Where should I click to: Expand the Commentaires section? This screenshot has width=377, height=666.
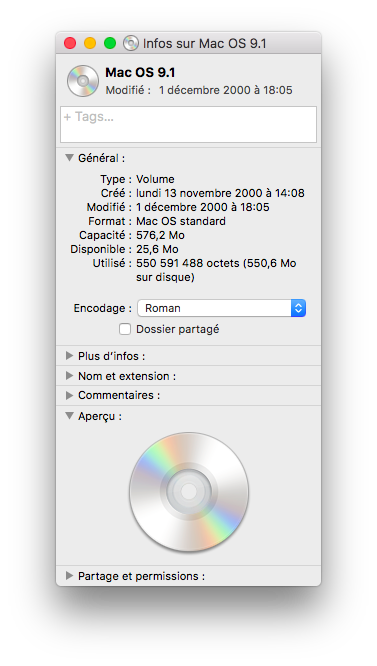tap(69, 395)
